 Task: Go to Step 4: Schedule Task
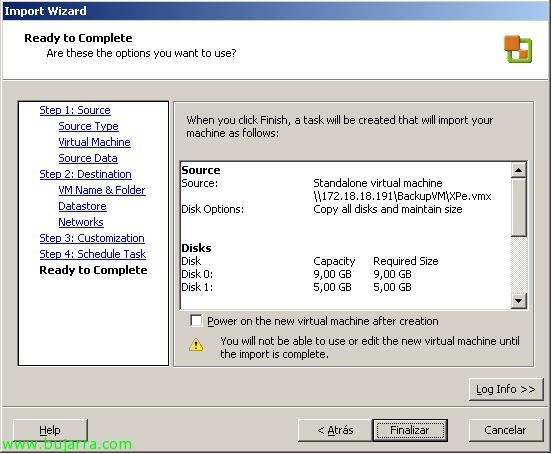pyautogui.click(x=93, y=254)
